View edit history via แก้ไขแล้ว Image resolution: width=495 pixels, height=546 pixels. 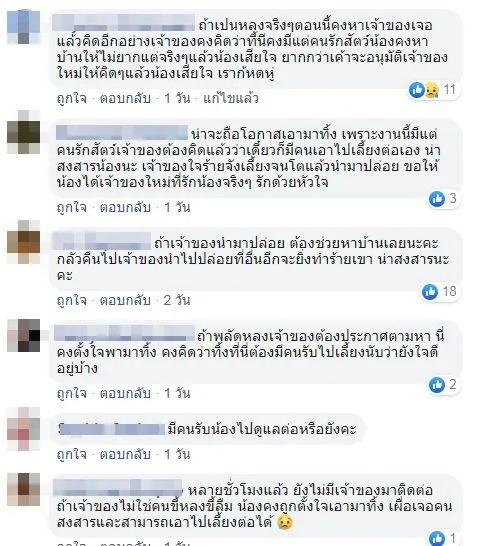(x=231, y=99)
